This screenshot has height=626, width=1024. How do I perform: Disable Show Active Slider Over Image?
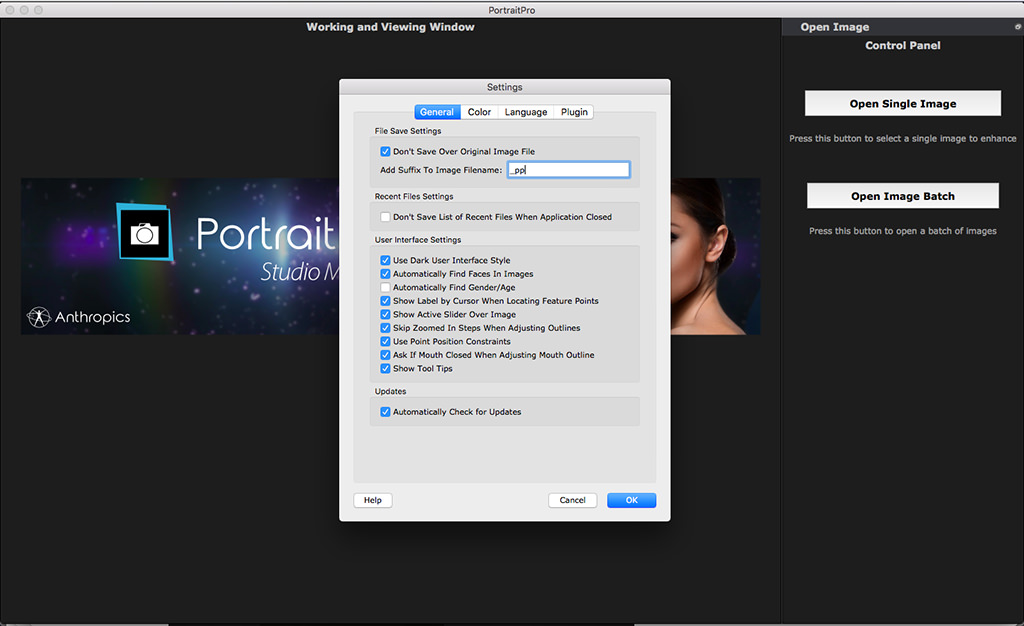(385, 315)
